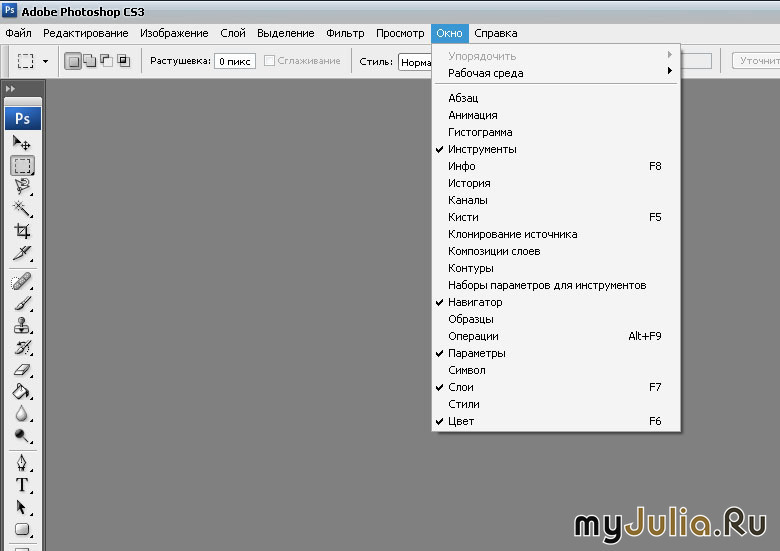Show the Клонирование источника panel
The height and width of the screenshot is (551, 780).
(x=556, y=234)
